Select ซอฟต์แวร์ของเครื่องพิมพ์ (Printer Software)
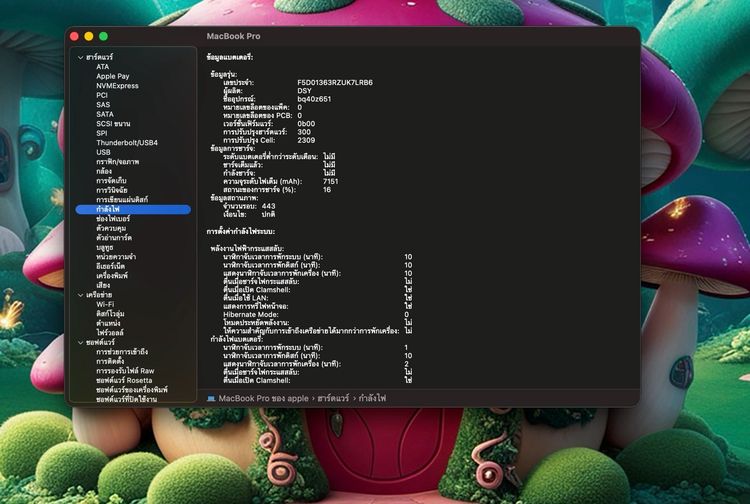 (x=132, y=390)
